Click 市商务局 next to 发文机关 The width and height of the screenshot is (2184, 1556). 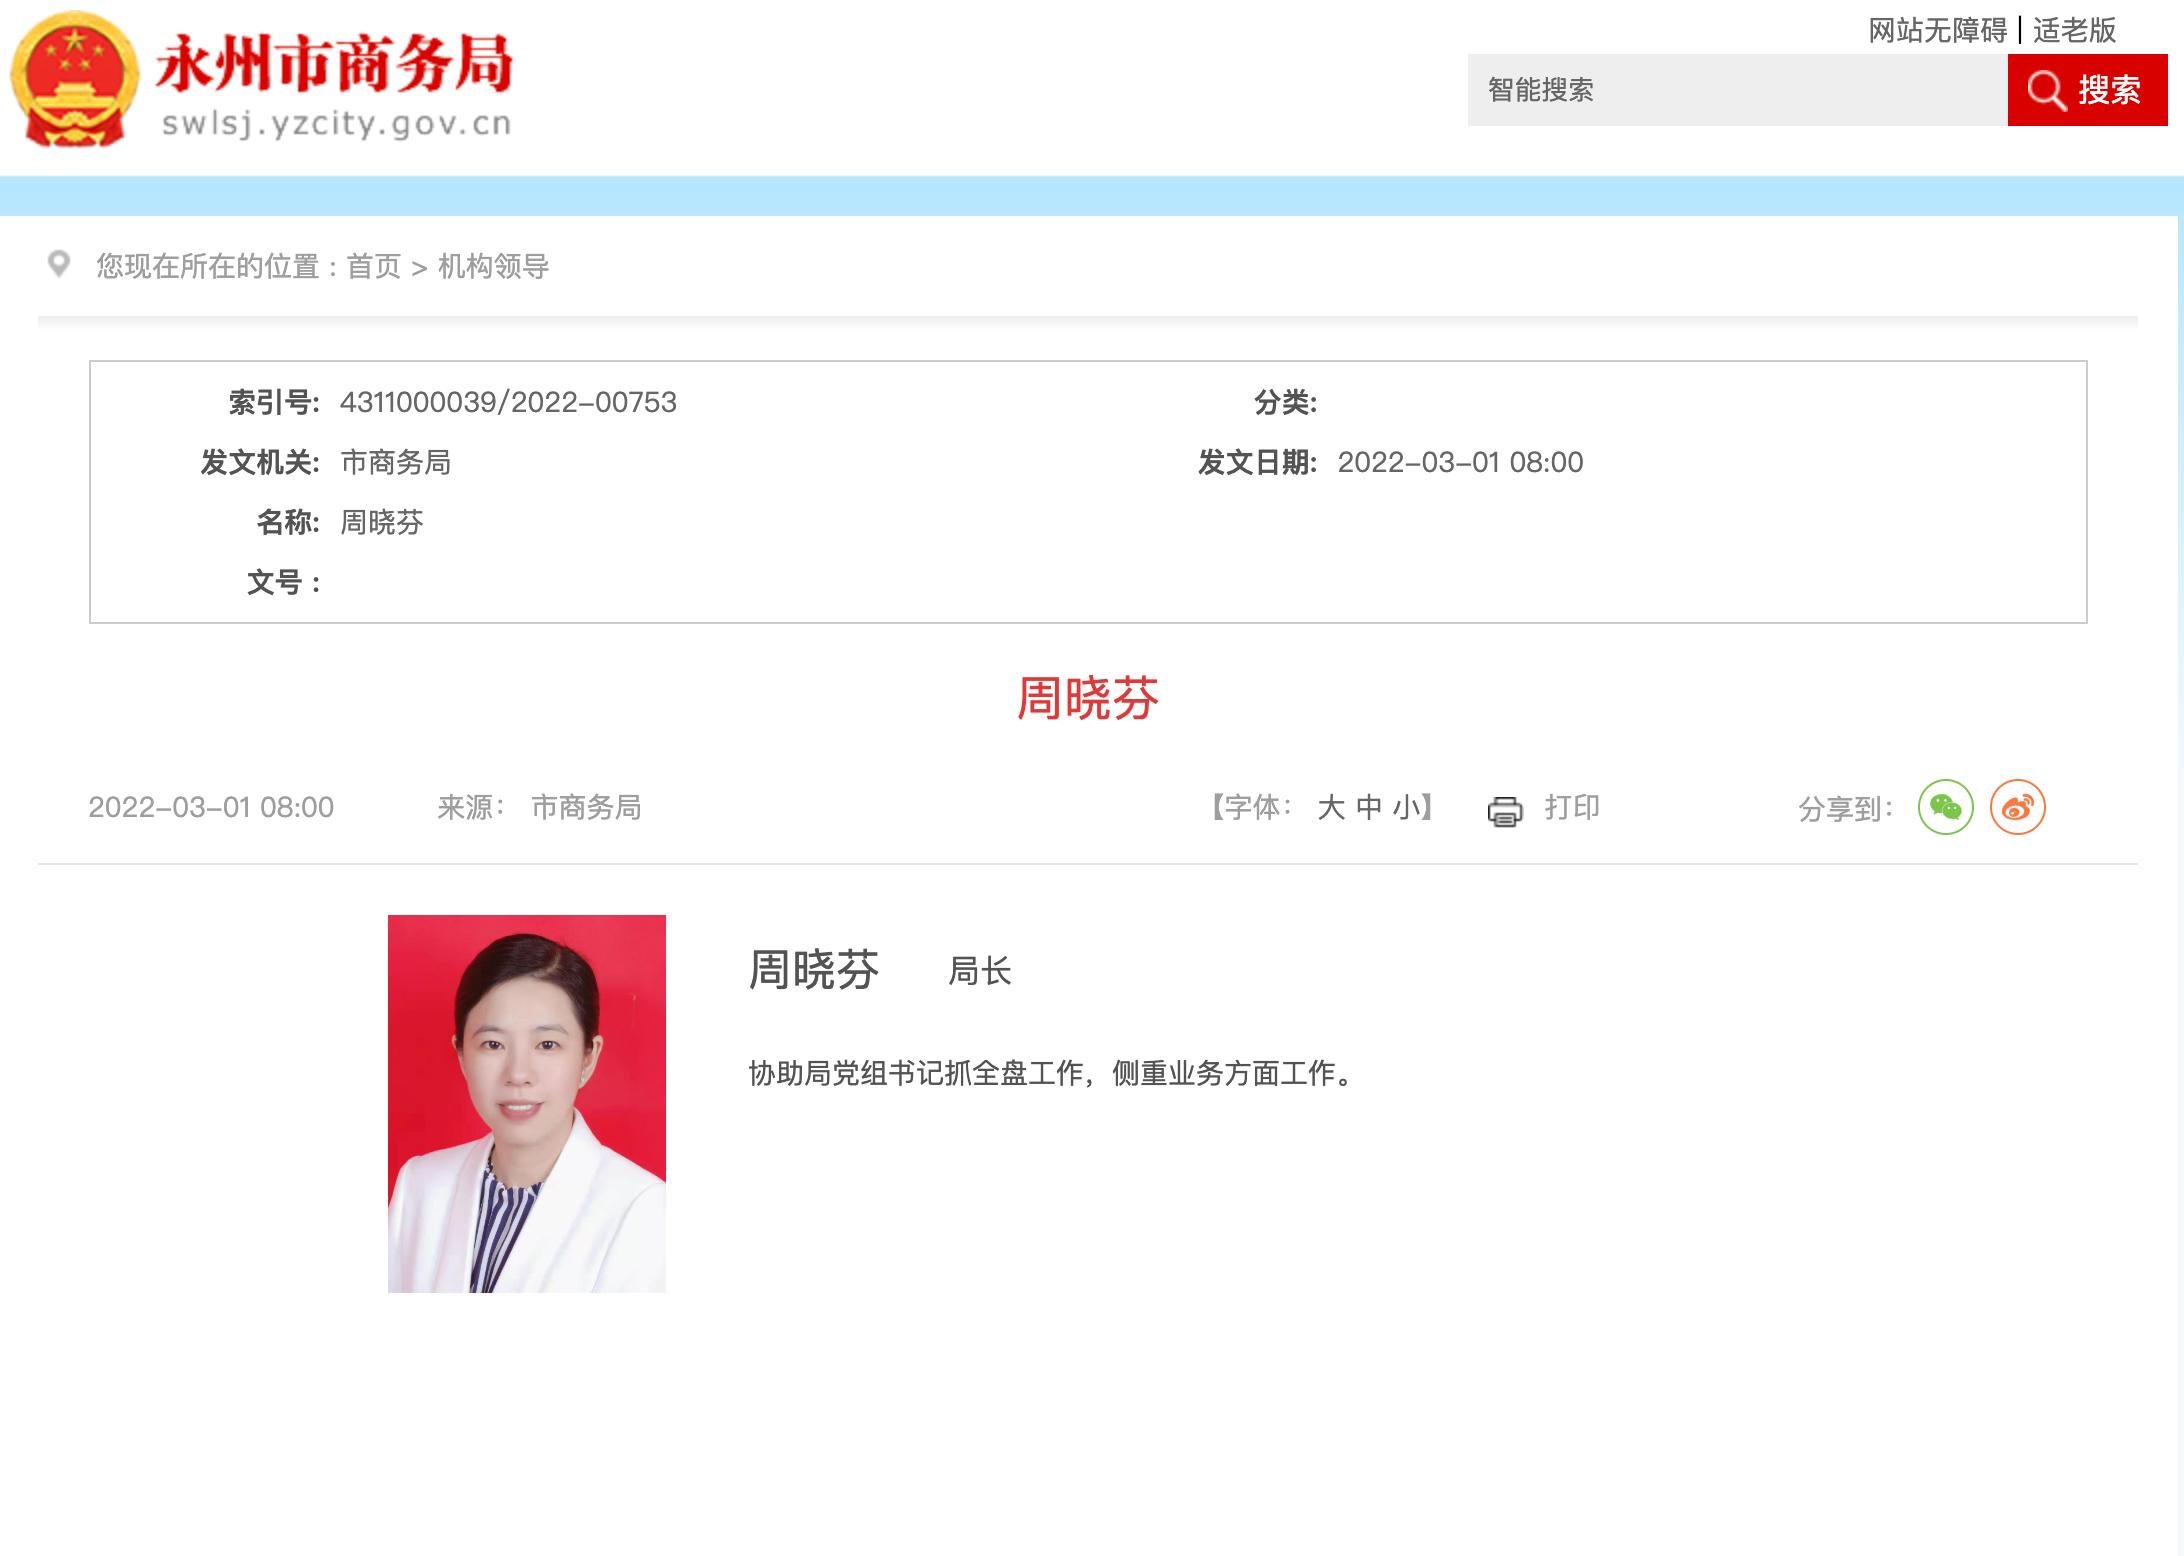click(x=396, y=462)
